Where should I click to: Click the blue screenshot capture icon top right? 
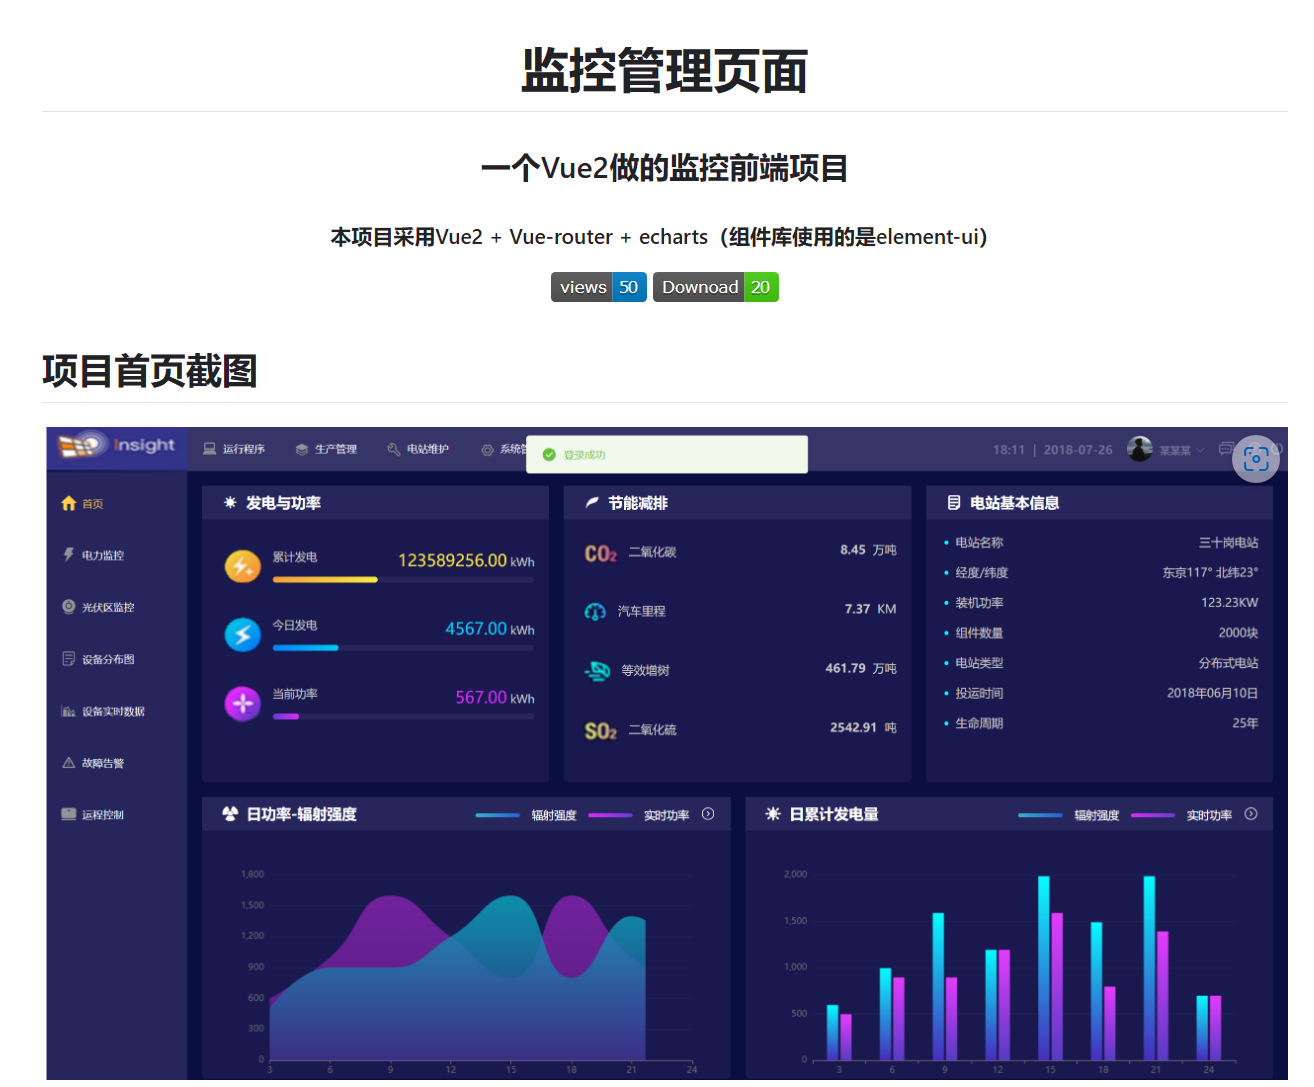tap(1256, 459)
